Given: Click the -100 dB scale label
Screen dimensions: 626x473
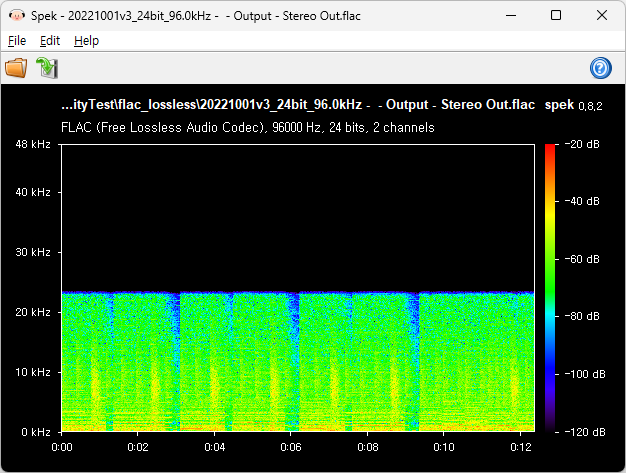Looking at the screenshot, I should pyautogui.click(x=585, y=374).
